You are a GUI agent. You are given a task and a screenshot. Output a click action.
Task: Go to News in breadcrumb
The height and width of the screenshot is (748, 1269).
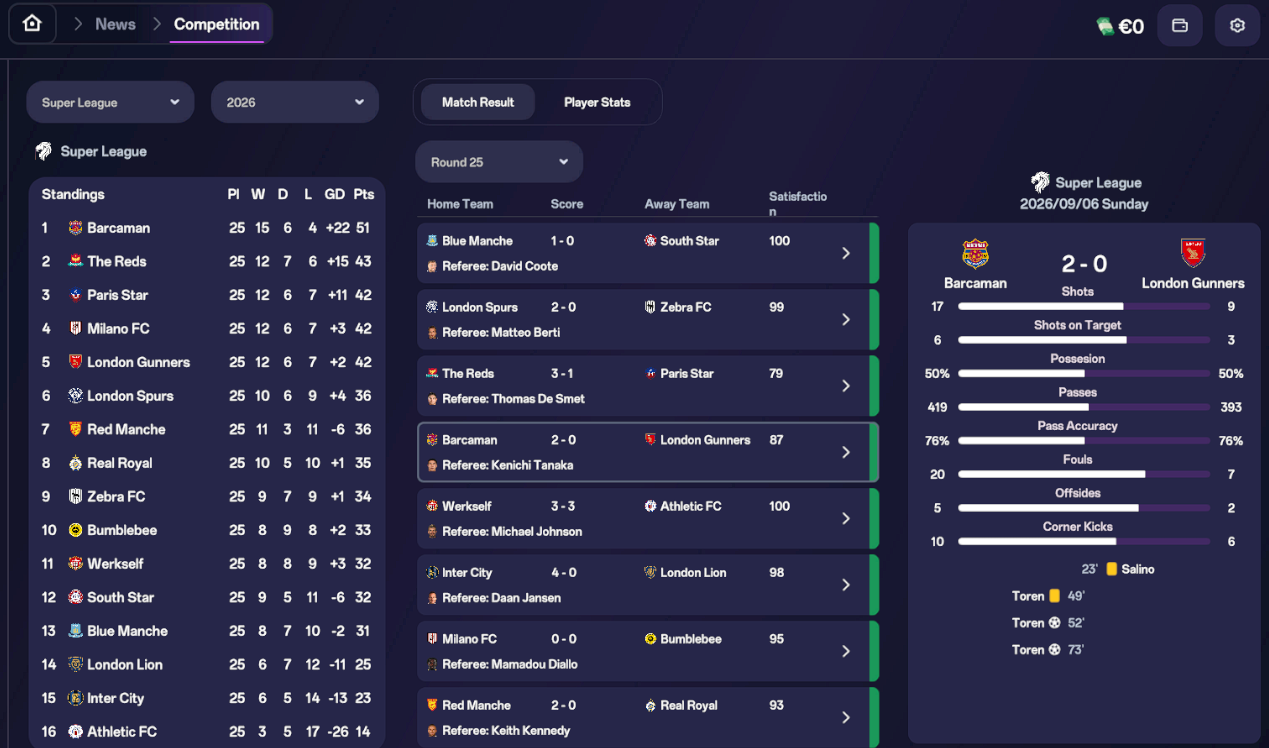click(x=115, y=24)
